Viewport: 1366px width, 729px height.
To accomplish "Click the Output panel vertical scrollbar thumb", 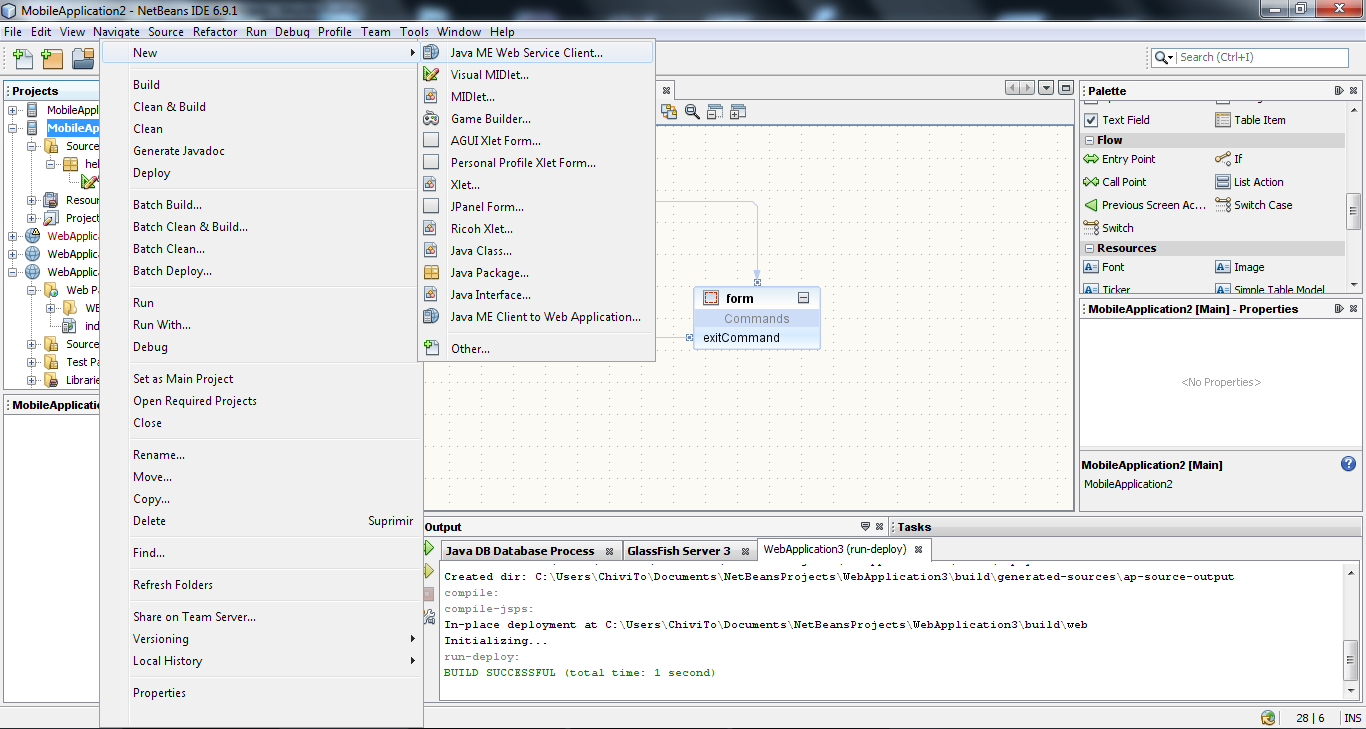I will 1351,660.
